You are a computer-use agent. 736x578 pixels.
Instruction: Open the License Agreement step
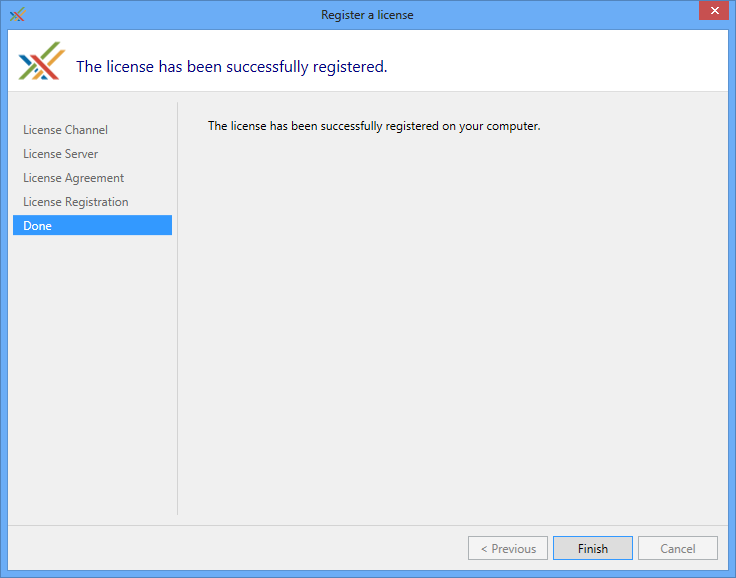pyautogui.click(x=74, y=178)
